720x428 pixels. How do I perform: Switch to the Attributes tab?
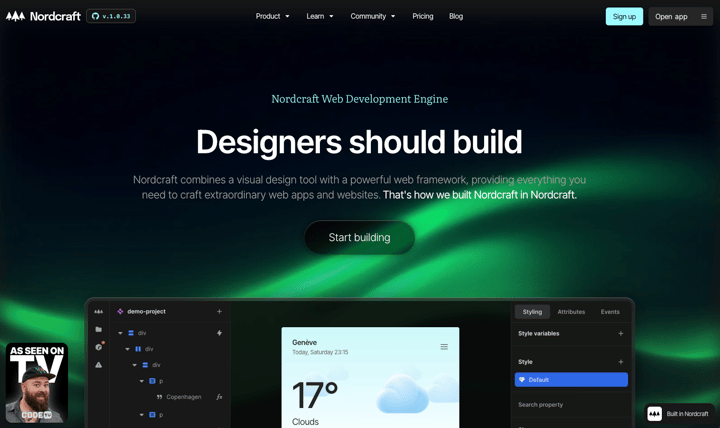click(571, 312)
